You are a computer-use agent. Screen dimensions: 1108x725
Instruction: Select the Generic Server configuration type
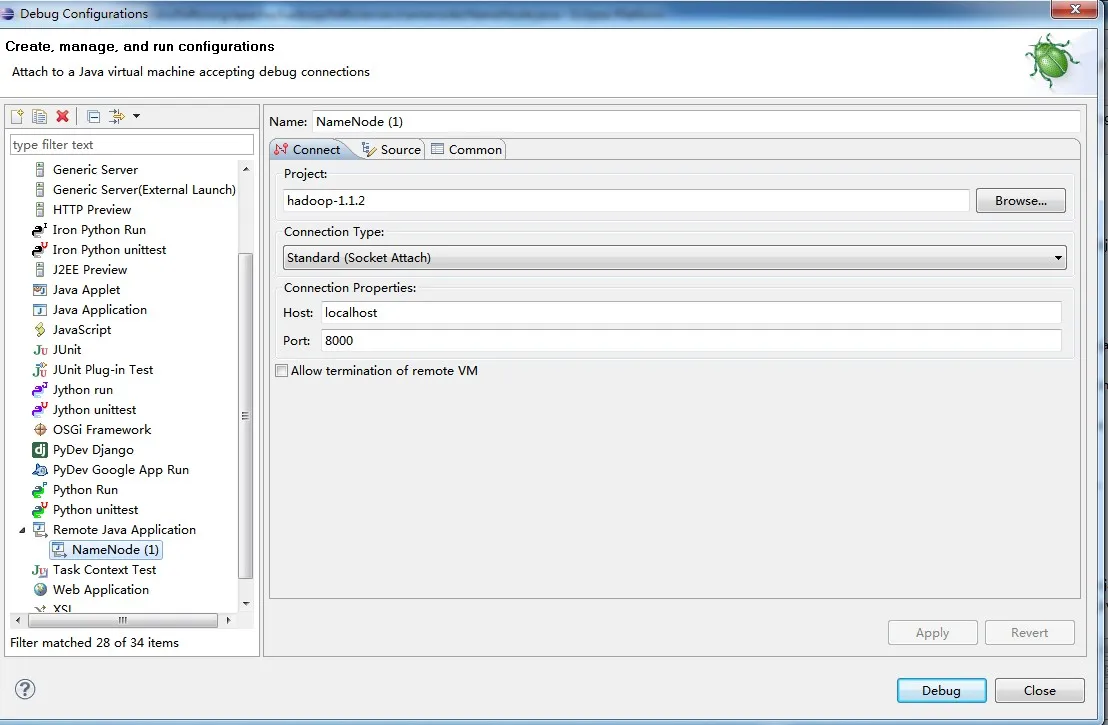(95, 170)
